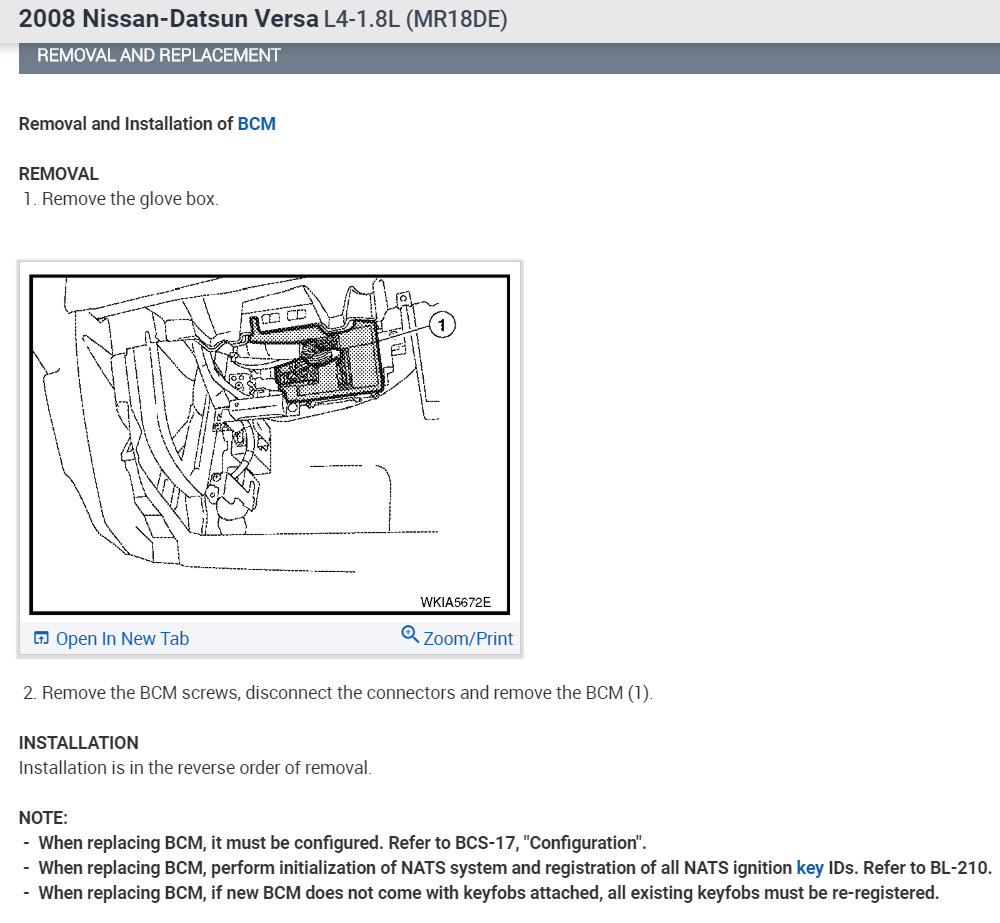
Task: Click step 'Remove the glove box.'
Action: click(x=130, y=199)
